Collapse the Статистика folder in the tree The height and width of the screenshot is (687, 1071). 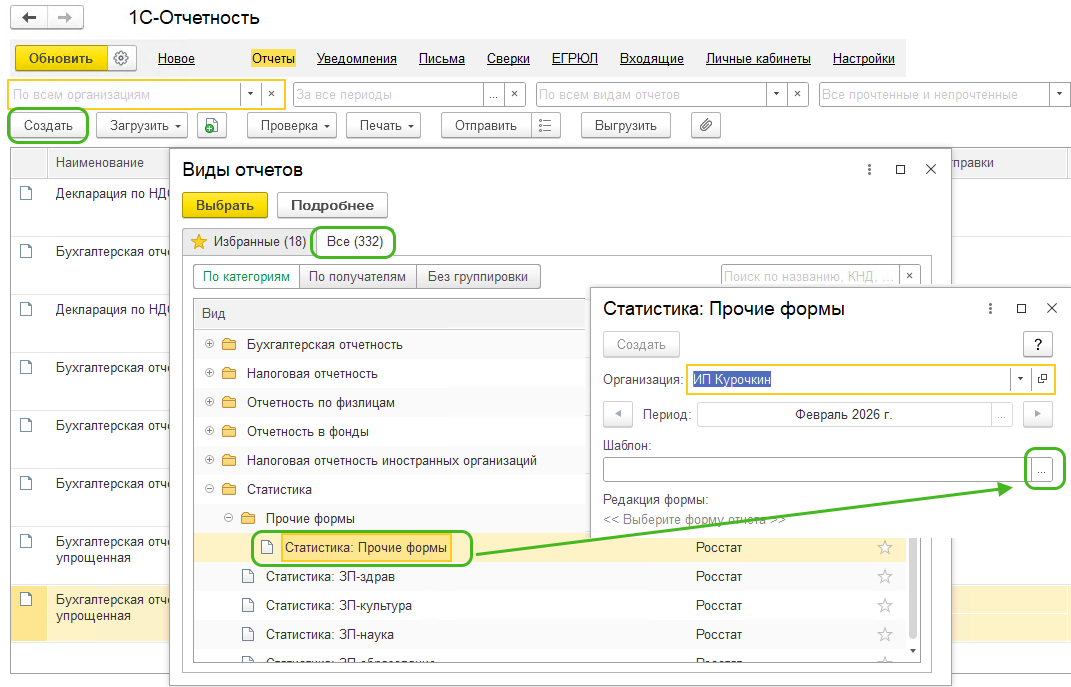pos(209,489)
